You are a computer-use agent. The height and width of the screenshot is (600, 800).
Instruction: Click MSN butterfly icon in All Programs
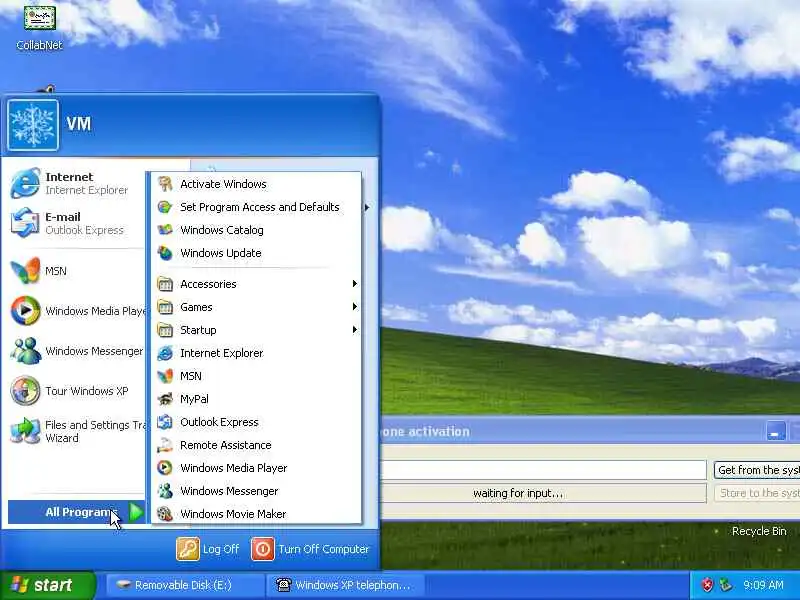coord(165,376)
